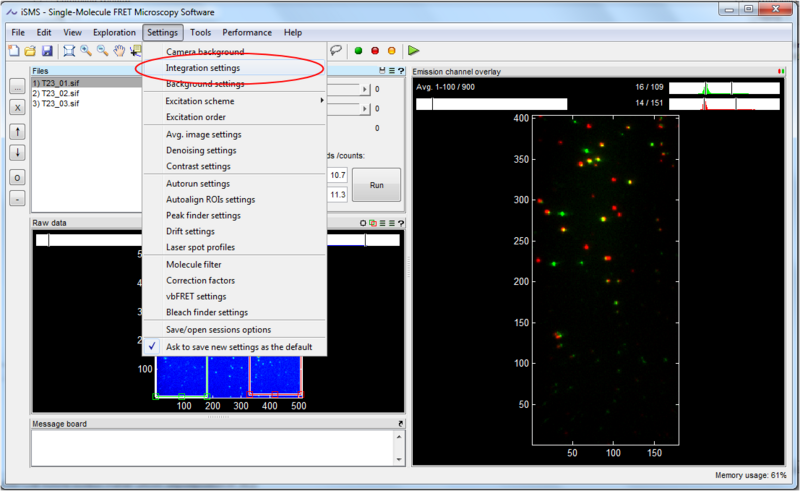Image resolution: width=800 pixels, height=491 pixels.
Task: Select the pan hand tool
Action: click(x=120, y=50)
